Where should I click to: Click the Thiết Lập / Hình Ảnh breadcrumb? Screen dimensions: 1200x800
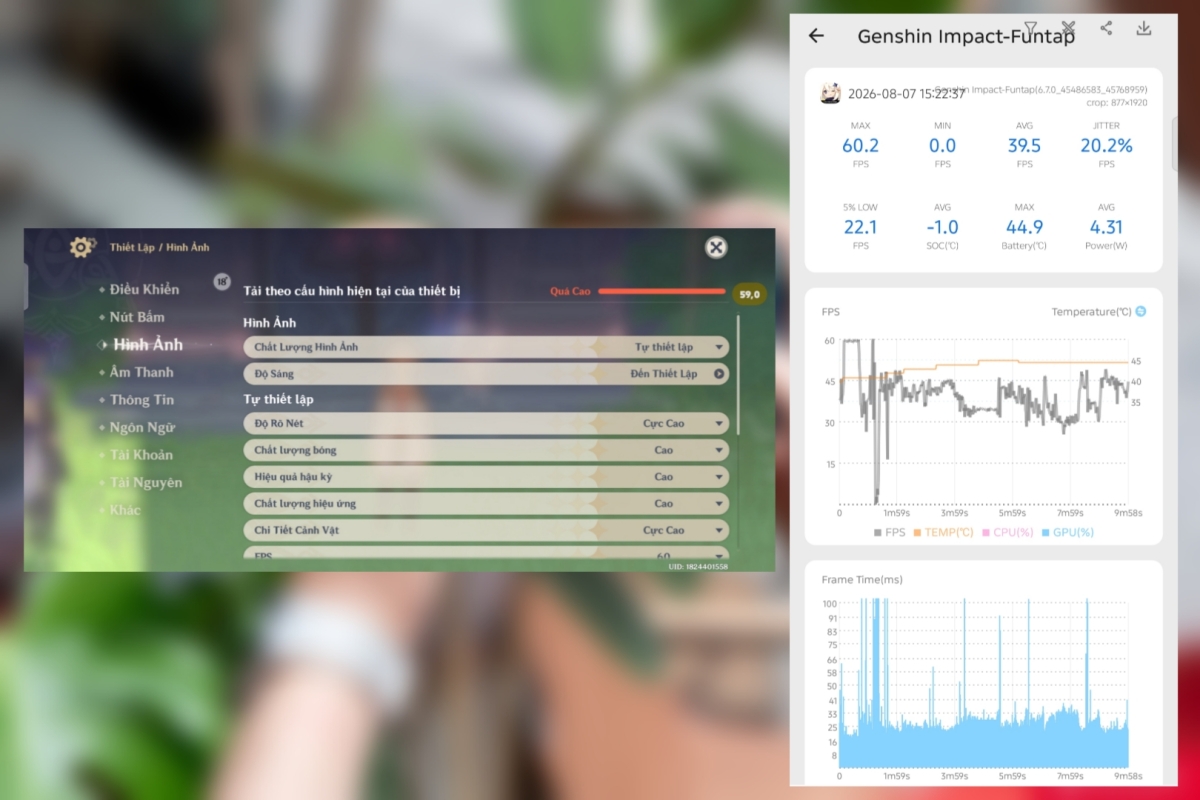point(160,247)
